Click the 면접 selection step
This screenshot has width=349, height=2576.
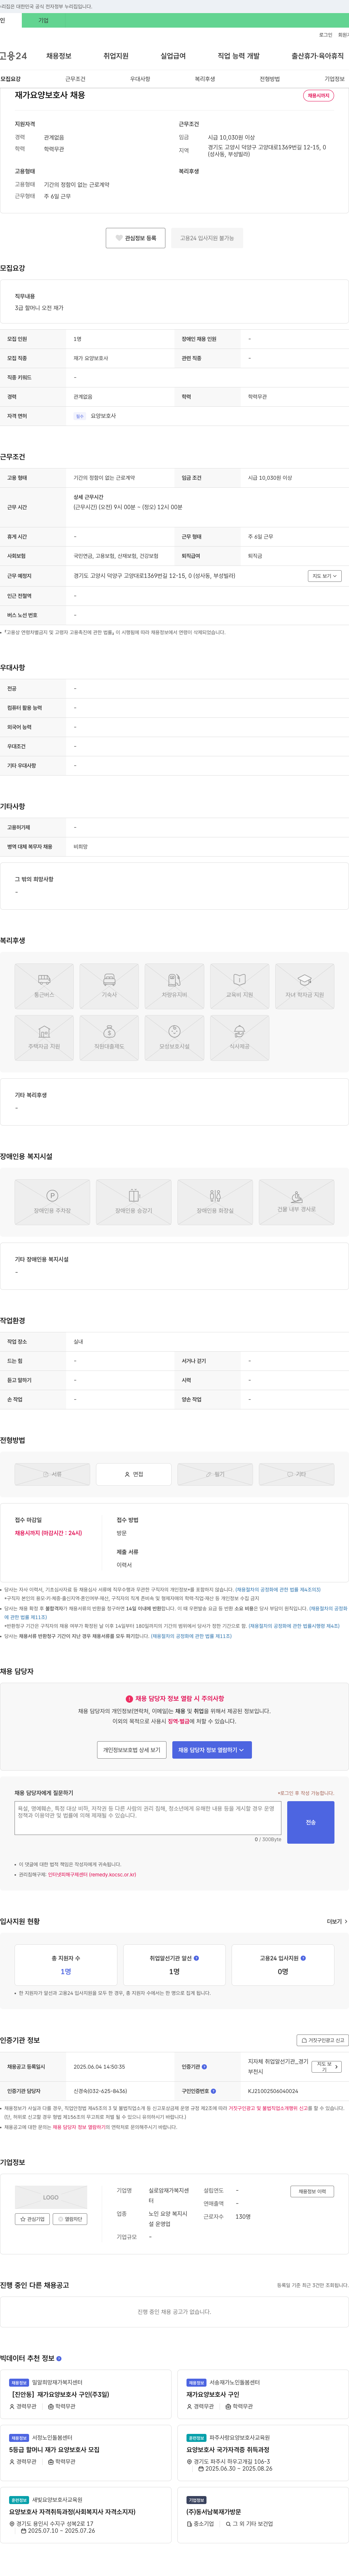[134, 1474]
